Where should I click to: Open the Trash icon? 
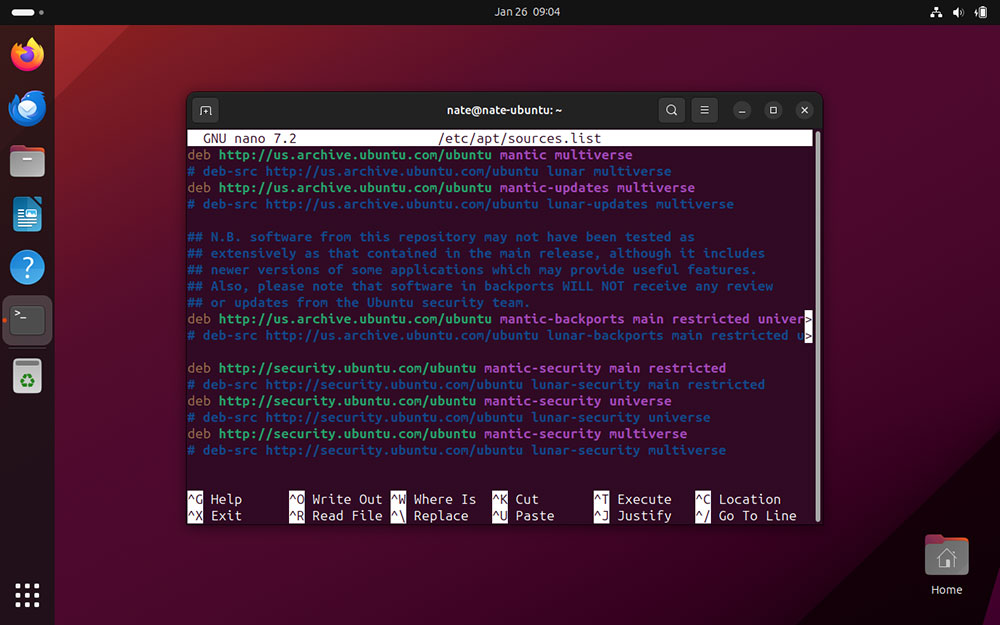[x=27, y=375]
